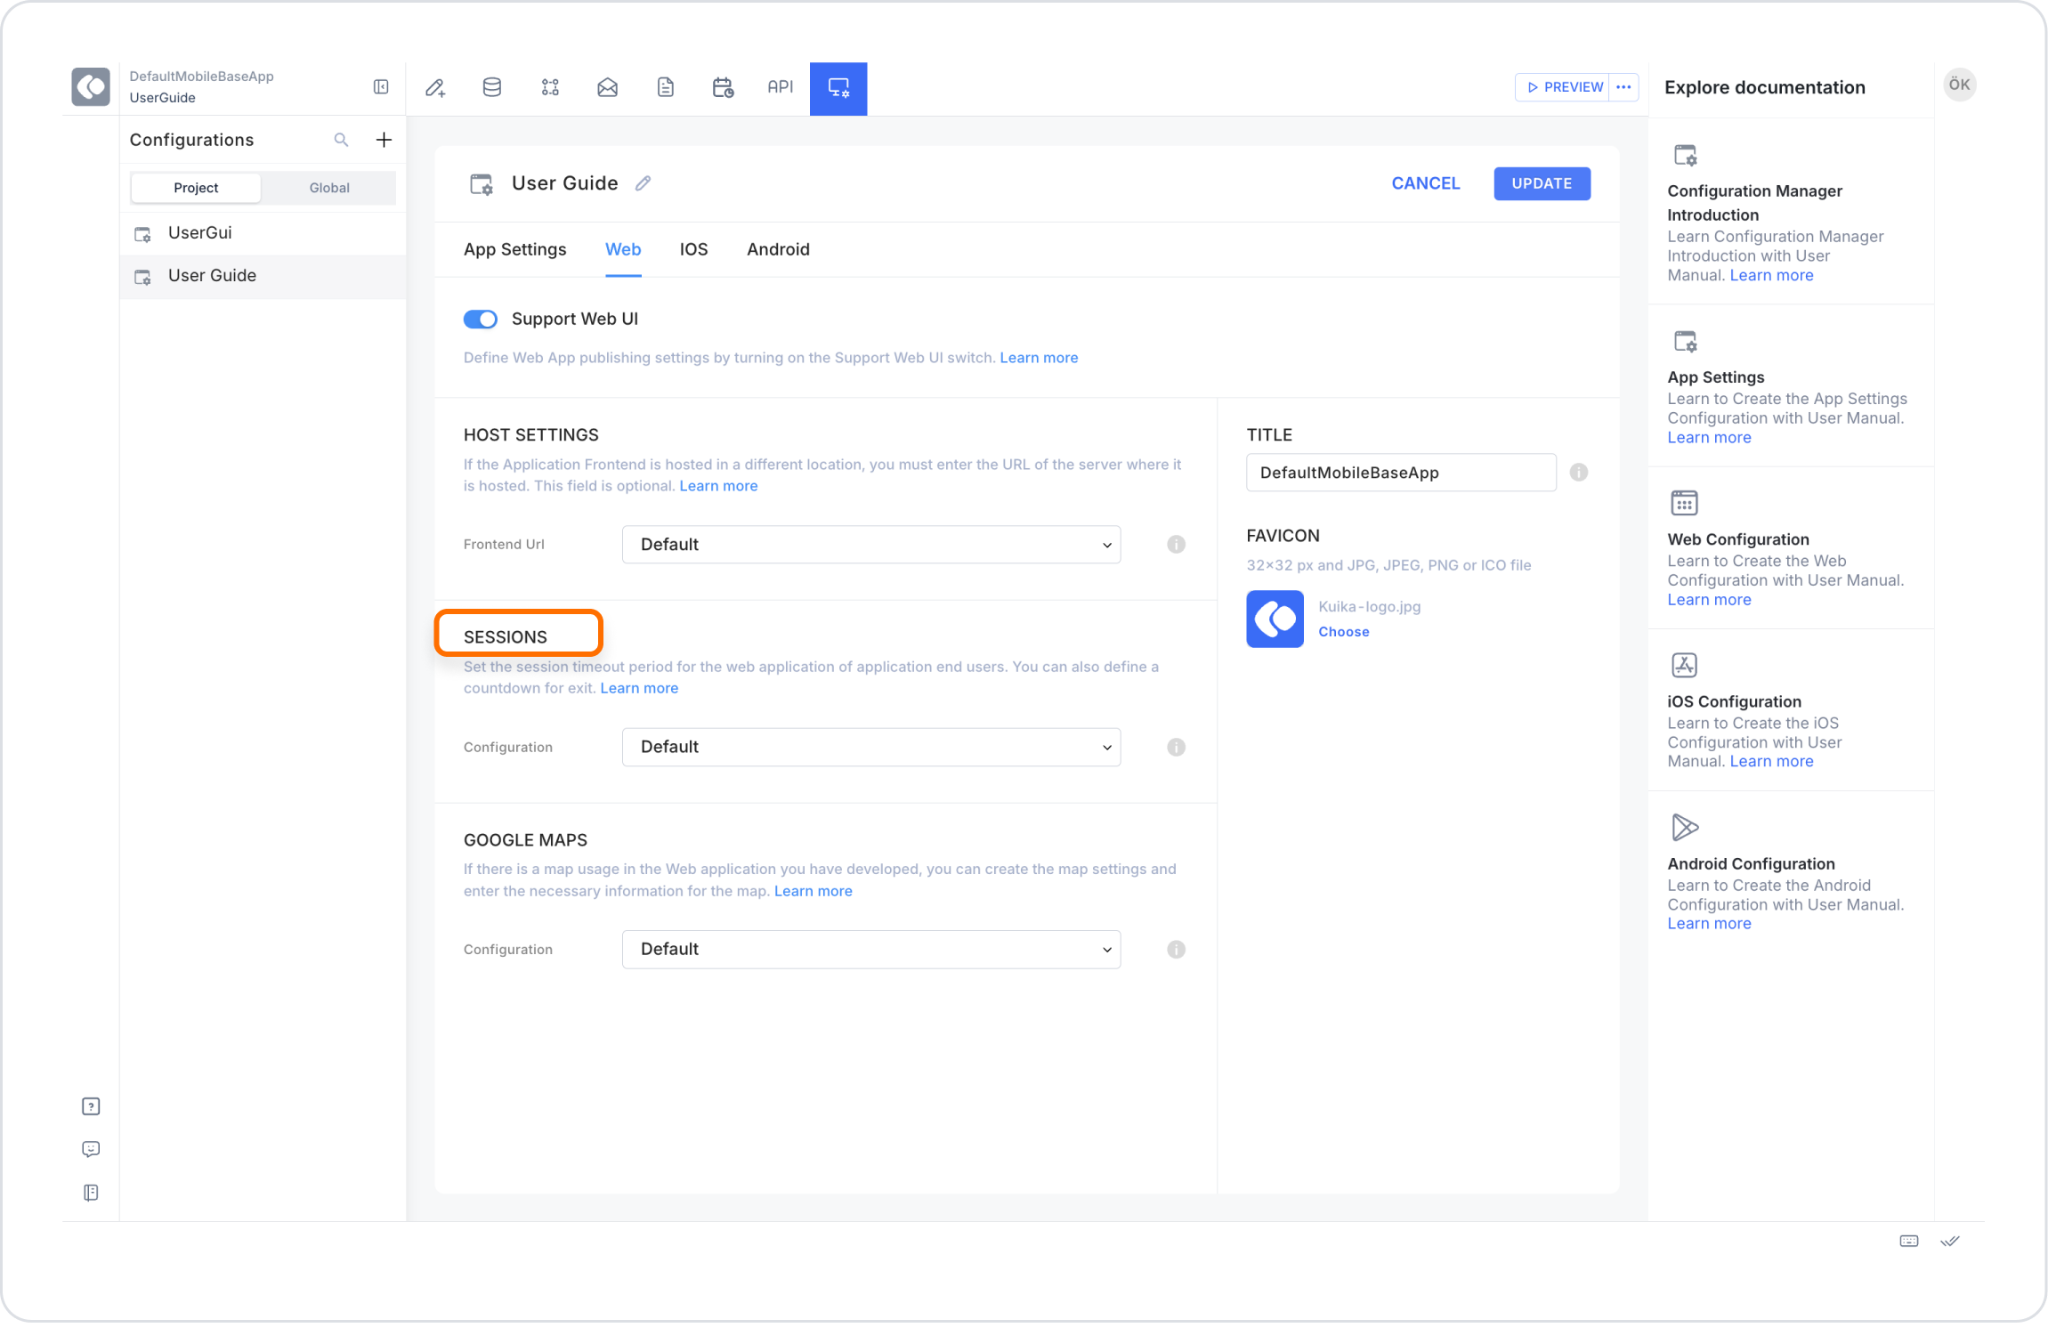Switch to the App Settings tab
This screenshot has width=2048, height=1323.
515,249
